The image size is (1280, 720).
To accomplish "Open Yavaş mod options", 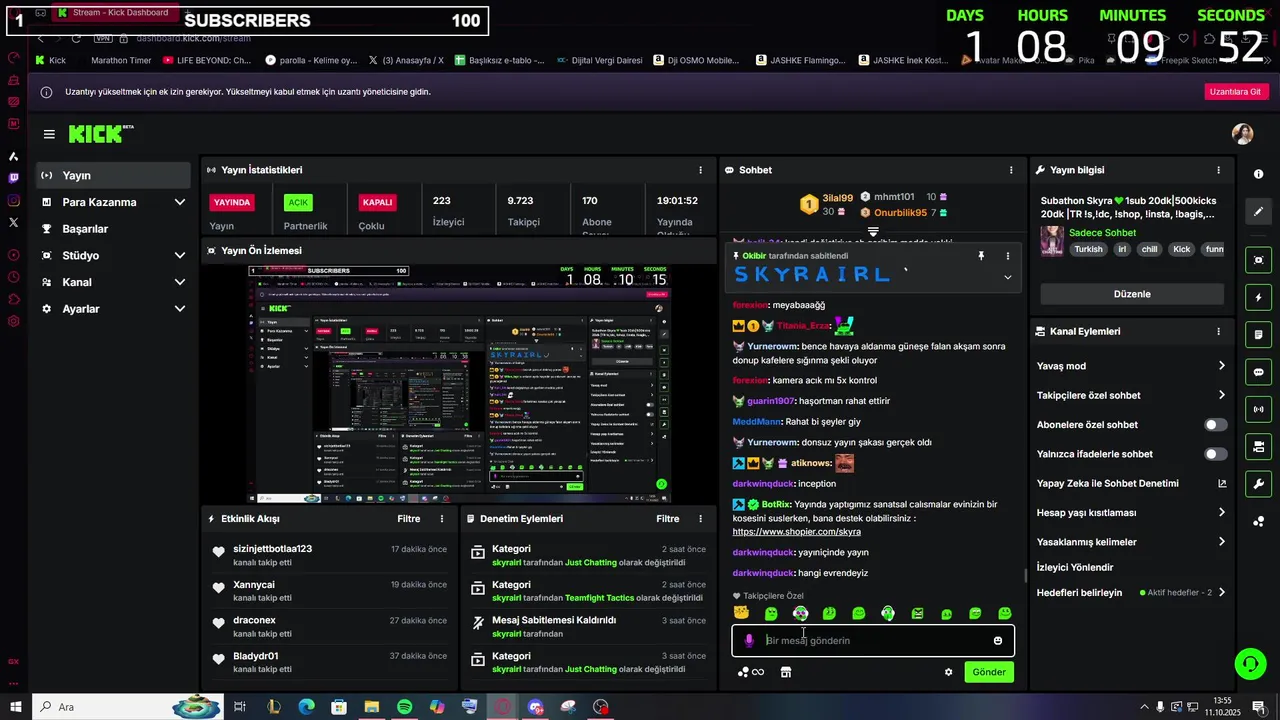I will tap(1131, 366).
